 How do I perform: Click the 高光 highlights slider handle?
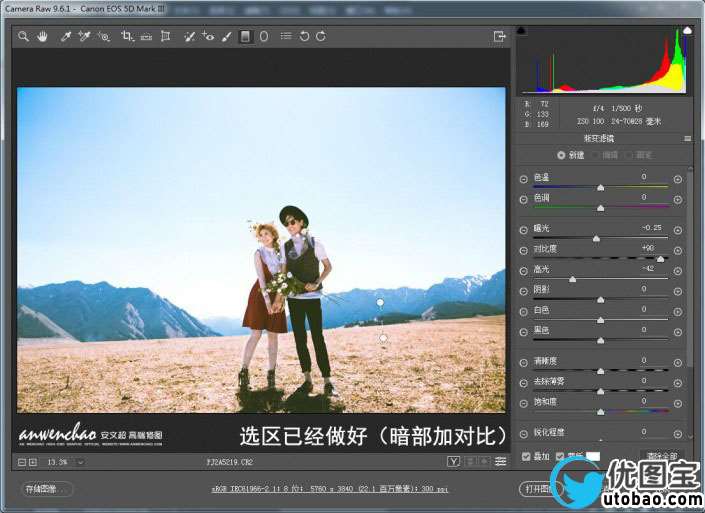[x=573, y=279]
